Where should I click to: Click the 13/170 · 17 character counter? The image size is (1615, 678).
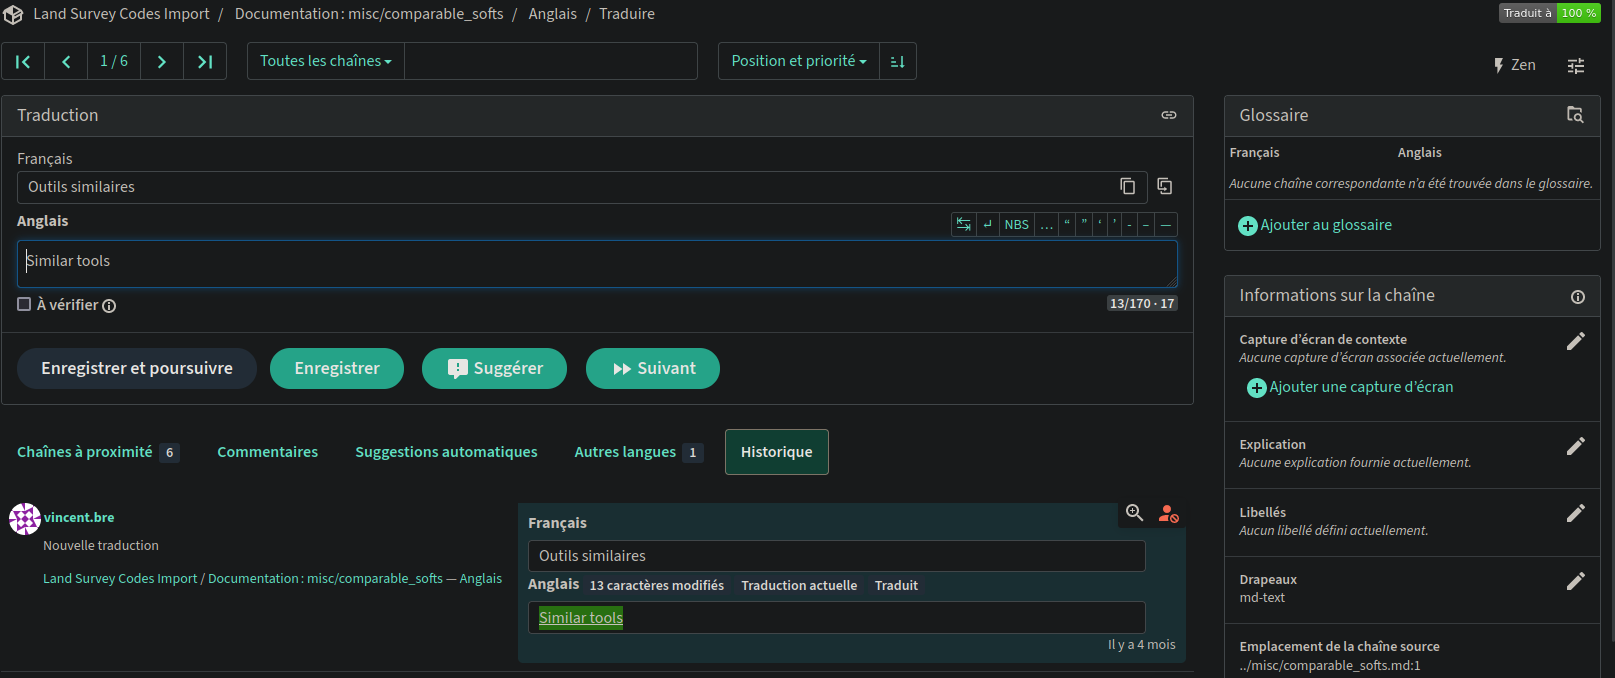[1142, 303]
